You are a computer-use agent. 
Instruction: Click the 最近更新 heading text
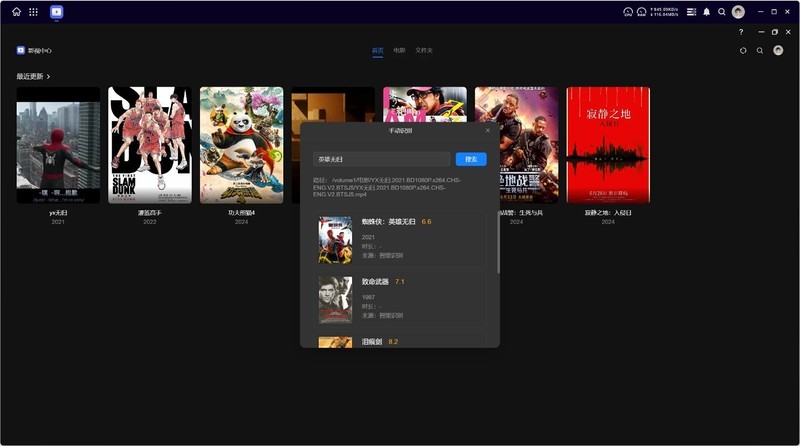tap(30, 77)
